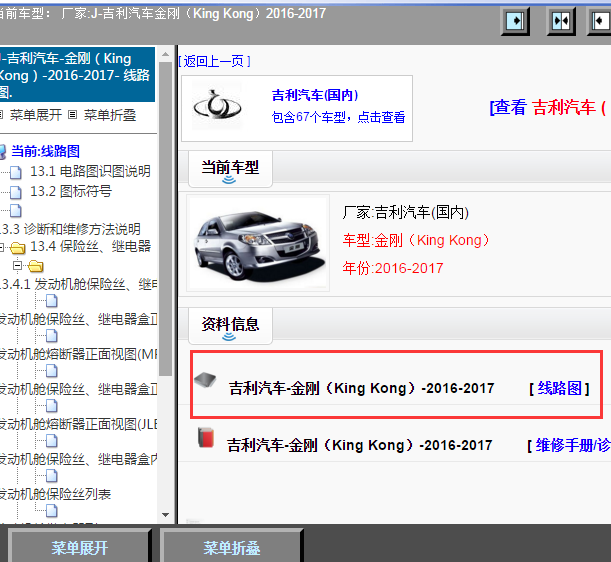Select the 资料信息 tab
The height and width of the screenshot is (562, 611).
pos(230,326)
